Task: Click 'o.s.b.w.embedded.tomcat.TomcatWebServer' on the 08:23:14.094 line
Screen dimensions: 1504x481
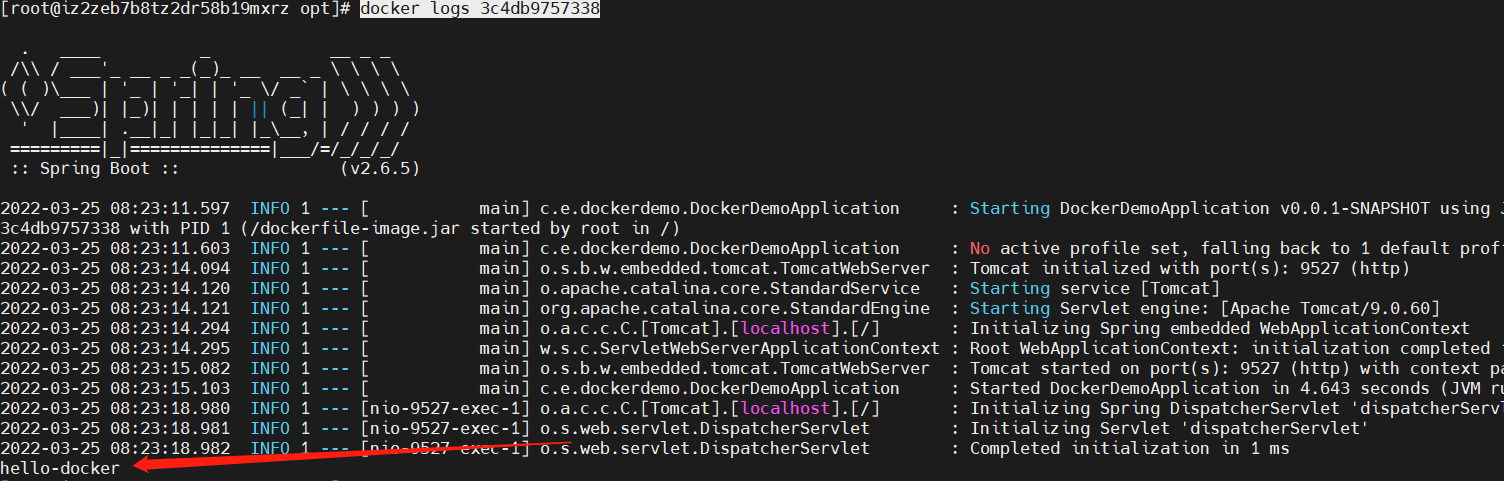Action: [735, 269]
